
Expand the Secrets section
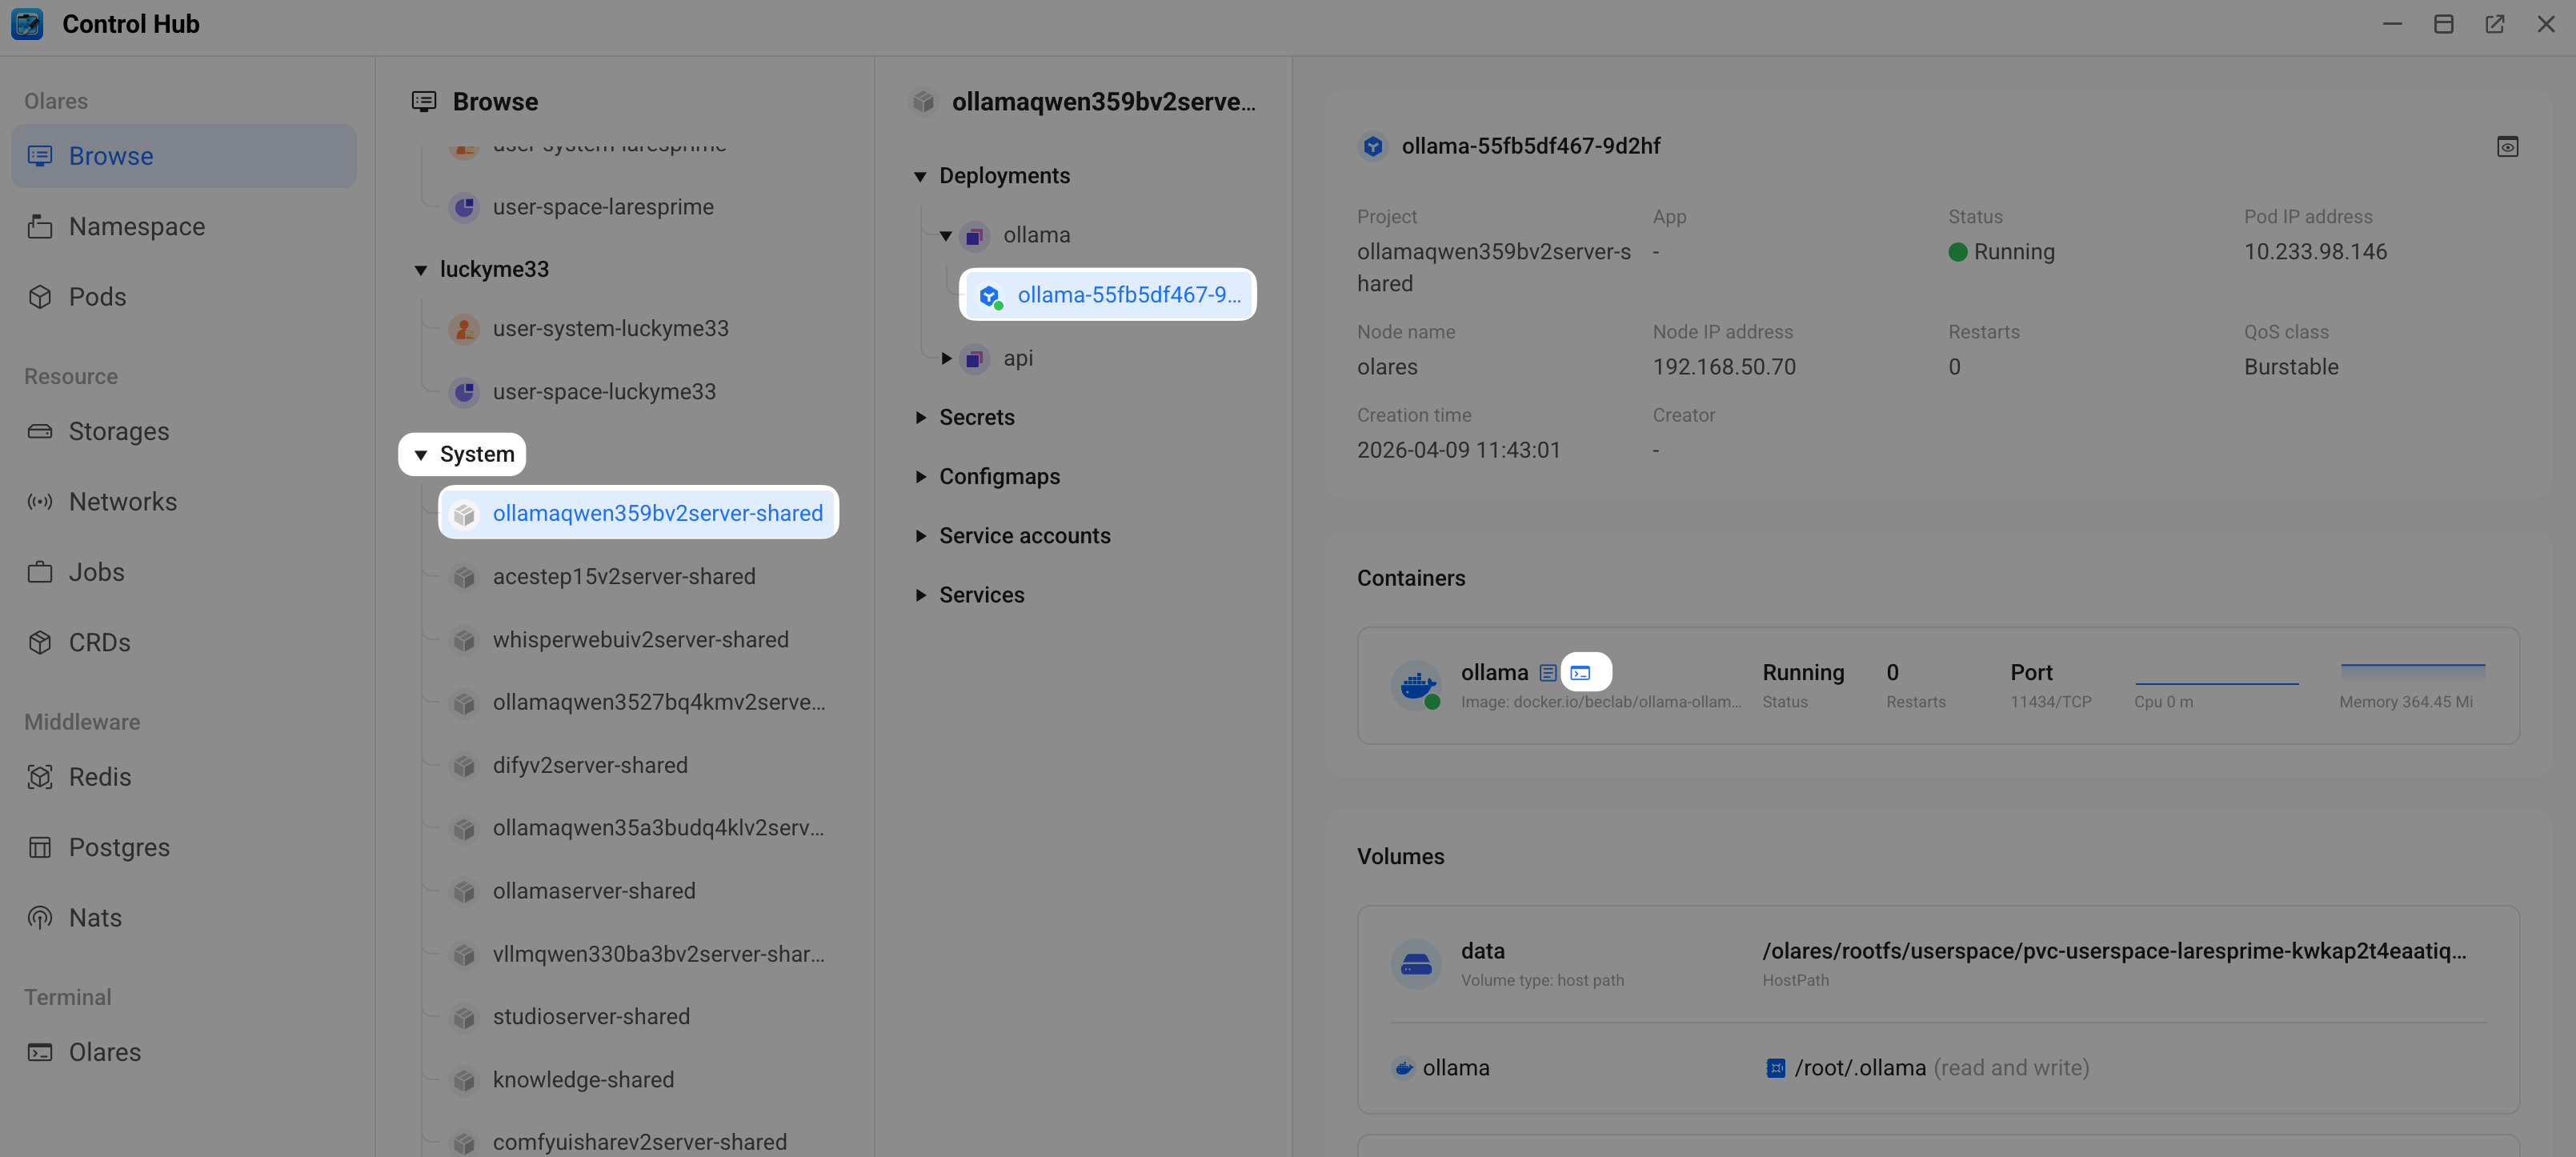[x=921, y=418]
